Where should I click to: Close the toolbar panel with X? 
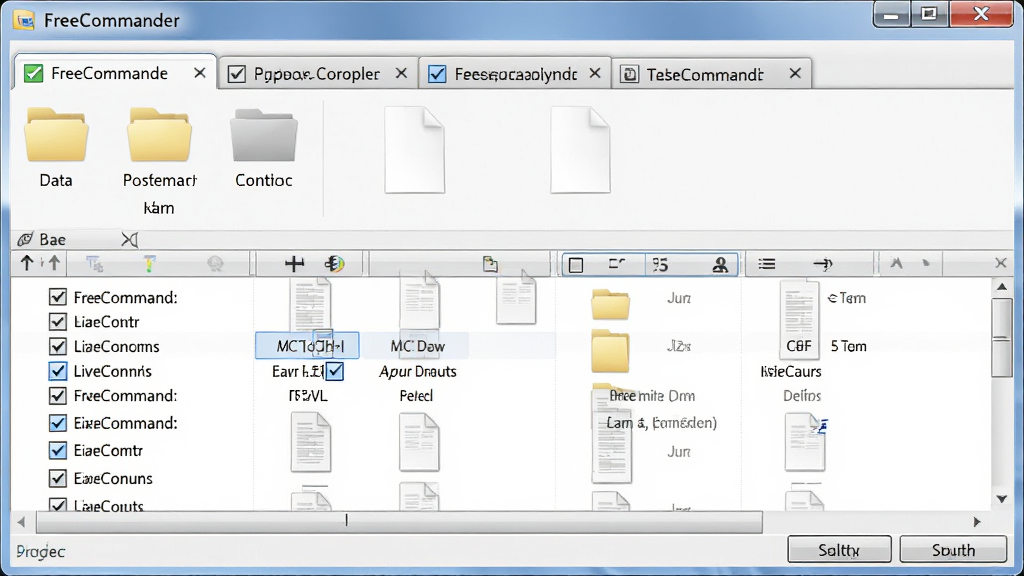click(x=1000, y=263)
